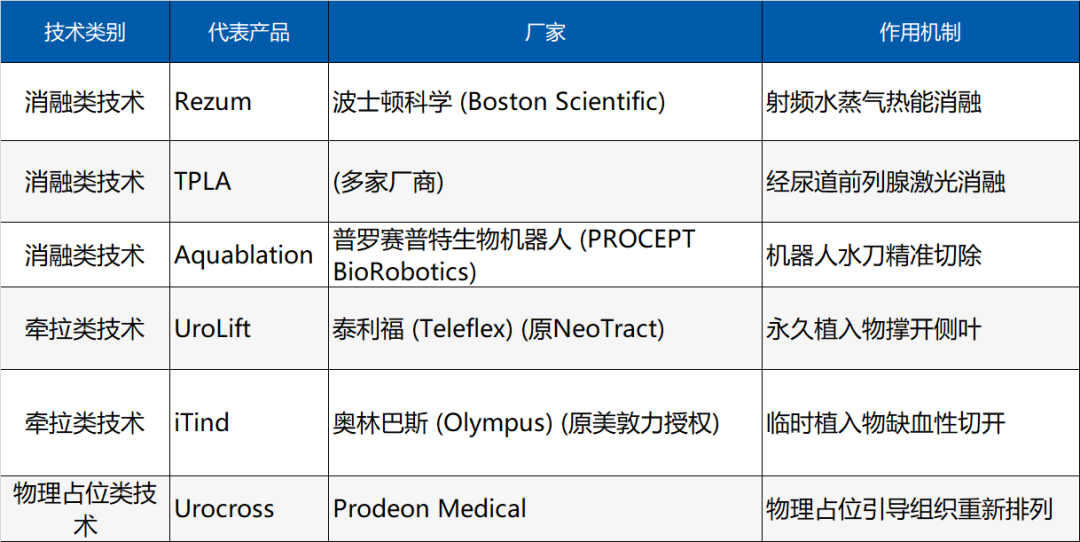The image size is (1080, 542).
Task: Click the iTind product cell
Action: [249, 423]
